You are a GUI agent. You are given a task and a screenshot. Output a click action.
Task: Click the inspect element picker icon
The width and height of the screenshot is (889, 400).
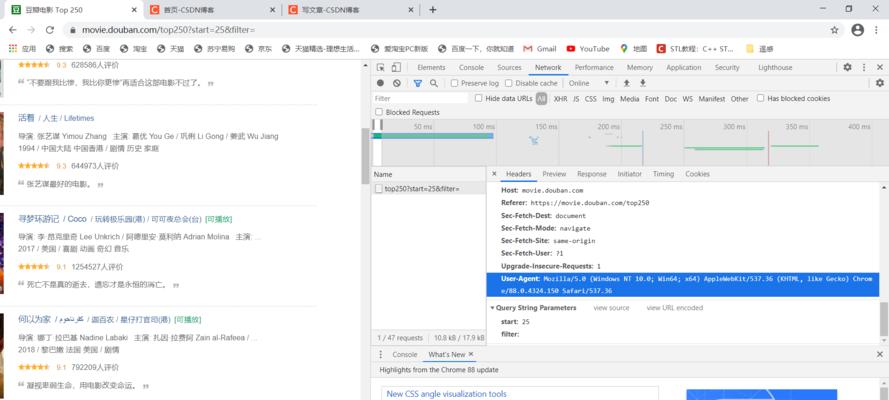380,67
